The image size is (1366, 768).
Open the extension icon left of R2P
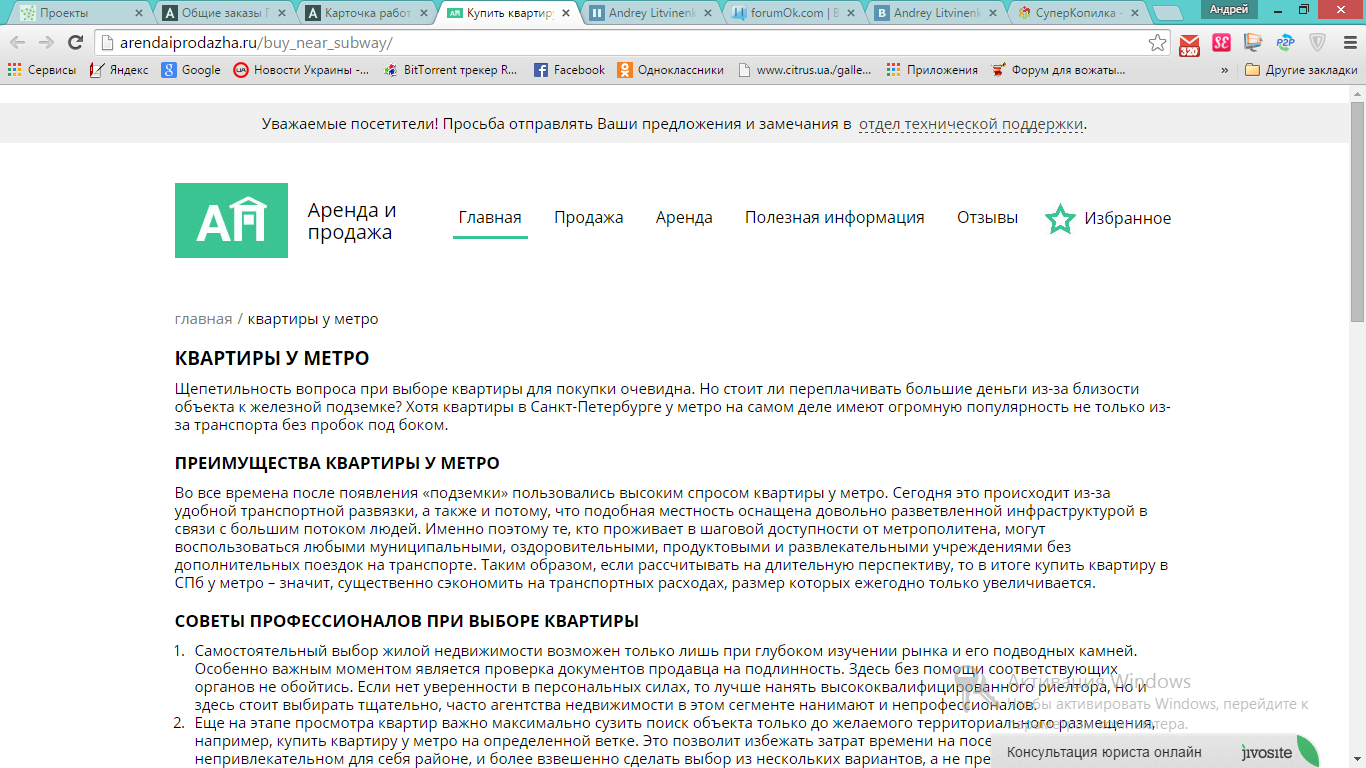(x=1253, y=43)
